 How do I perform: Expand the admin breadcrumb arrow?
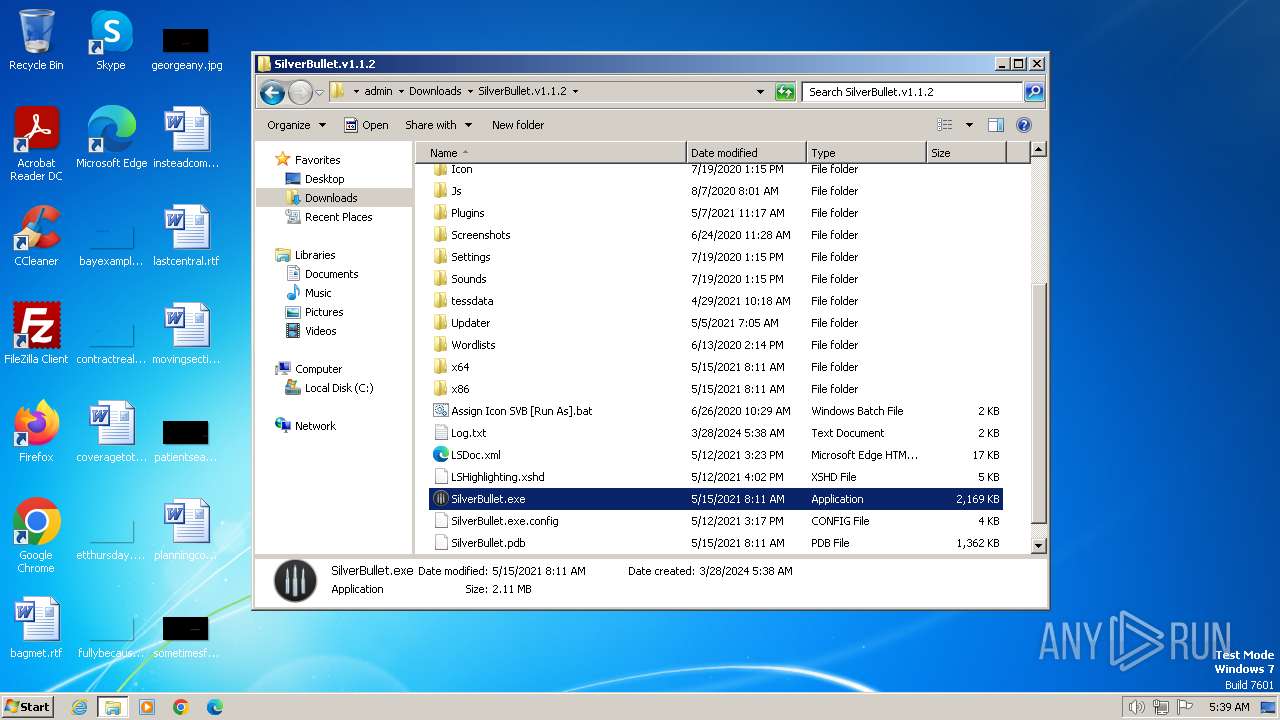pos(401,91)
